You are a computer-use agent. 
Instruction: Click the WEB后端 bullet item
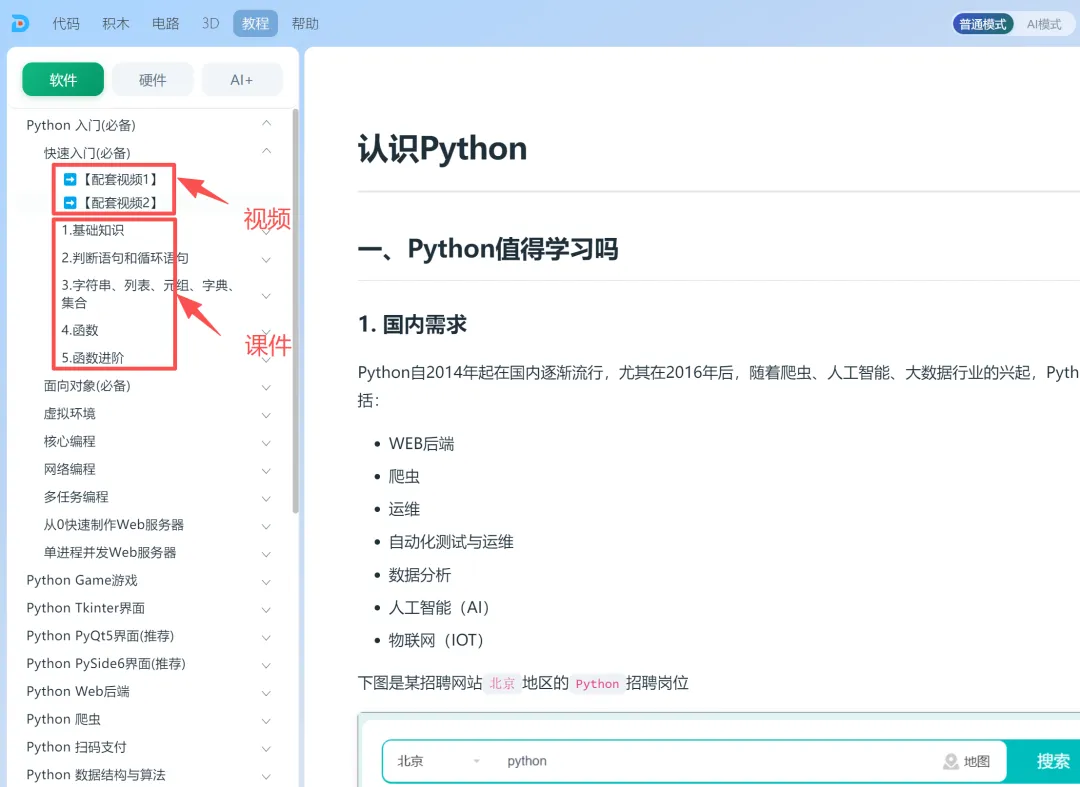422,443
